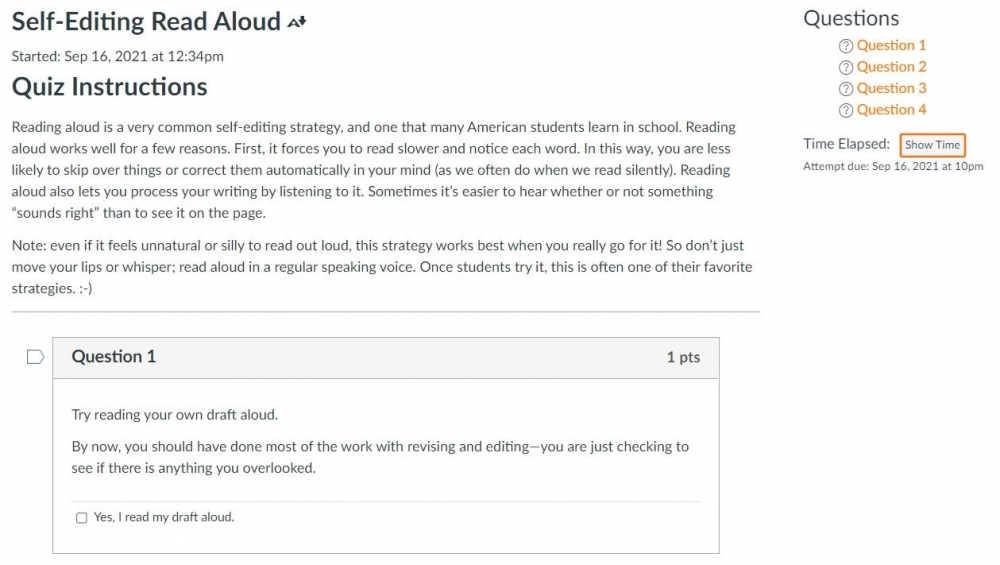Viewport: 1000px width, 565px height.
Task: Click the question mark icon beside Question 3
Action: pos(846,89)
